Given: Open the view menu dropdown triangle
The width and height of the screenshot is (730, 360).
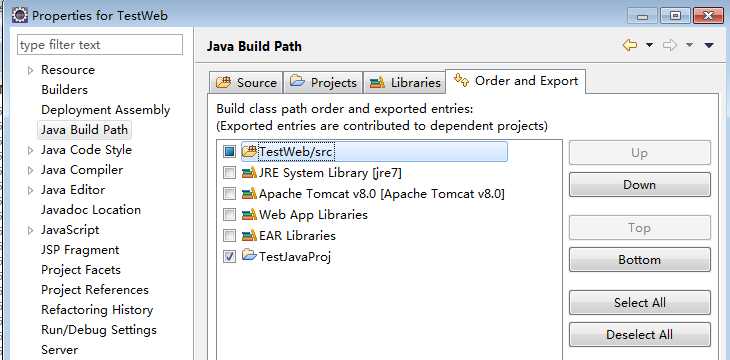Looking at the screenshot, I should pyautogui.click(x=709, y=45).
